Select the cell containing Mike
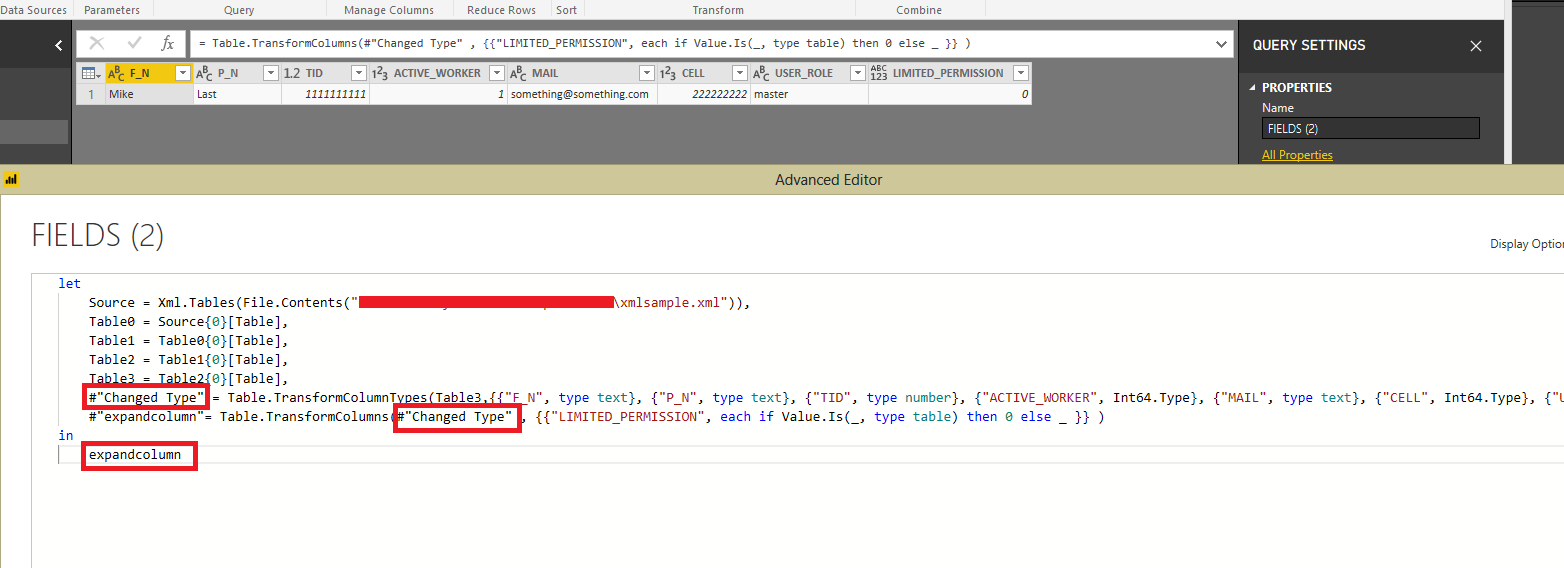 click(149, 94)
